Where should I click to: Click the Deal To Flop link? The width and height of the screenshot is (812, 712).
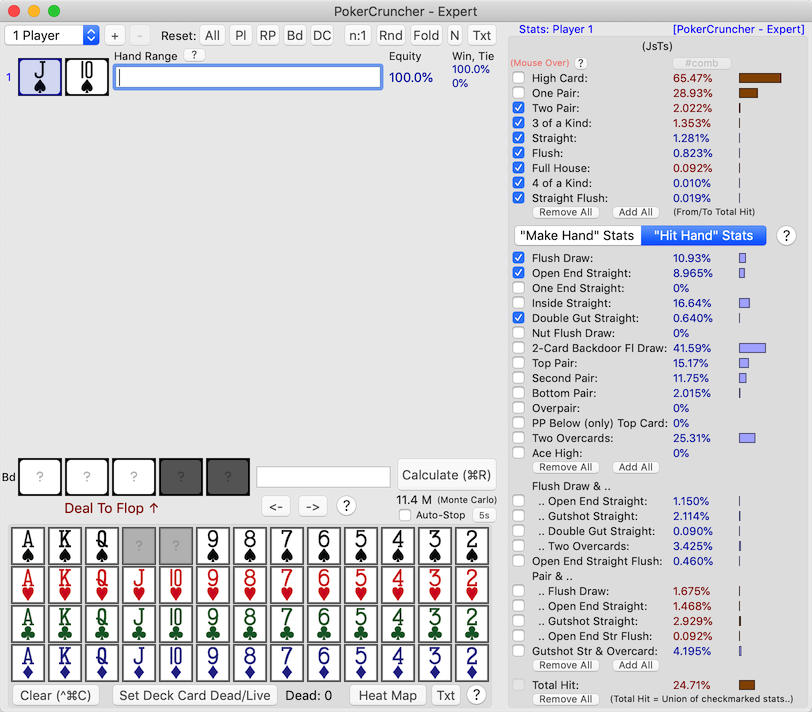[111, 508]
